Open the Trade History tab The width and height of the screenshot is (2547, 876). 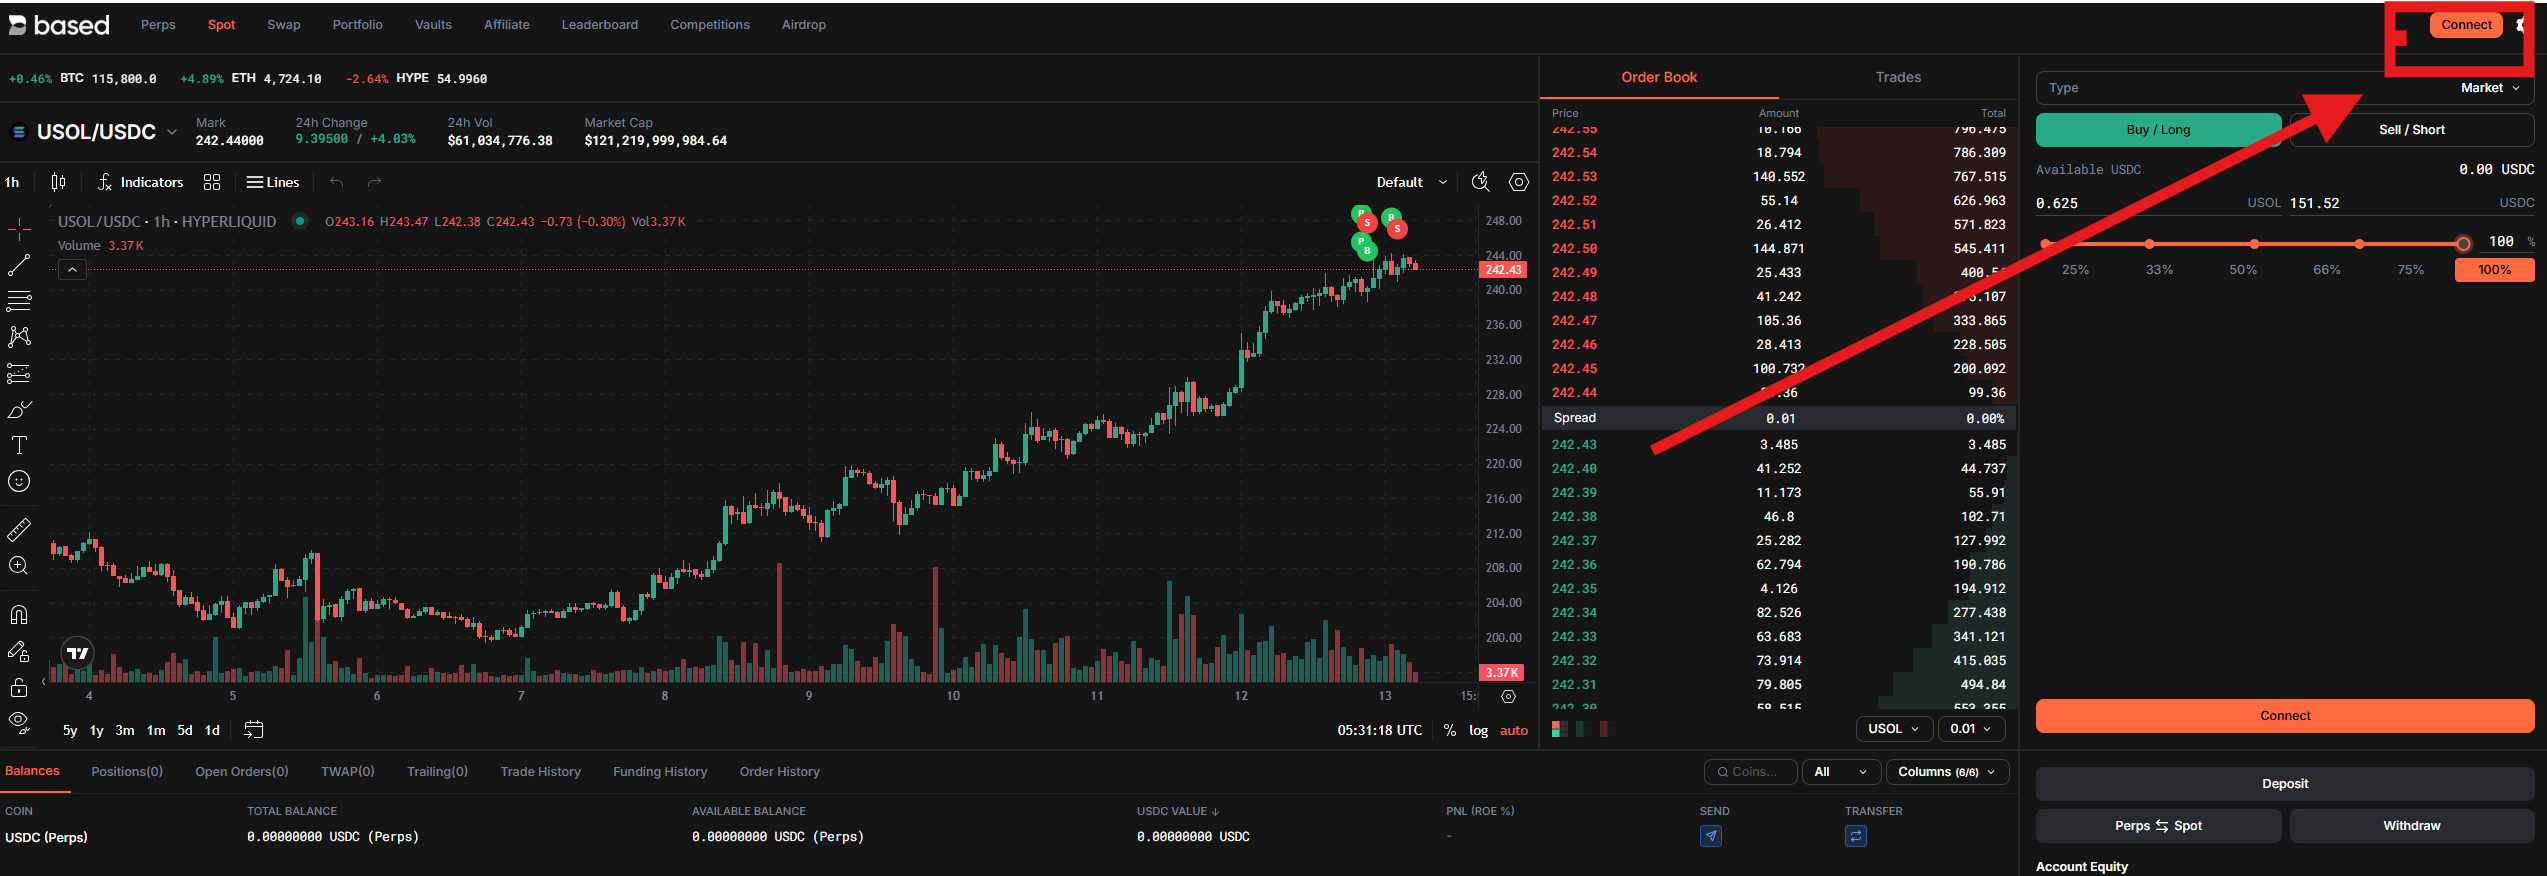(540, 772)
